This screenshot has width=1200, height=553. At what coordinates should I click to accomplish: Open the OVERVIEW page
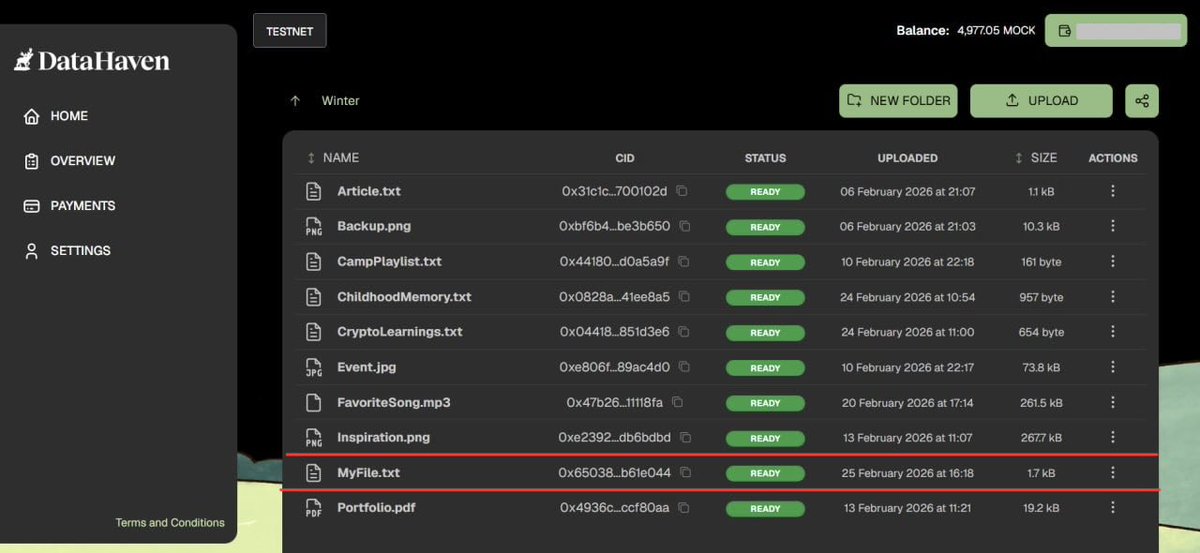click(x=69, y=161)
